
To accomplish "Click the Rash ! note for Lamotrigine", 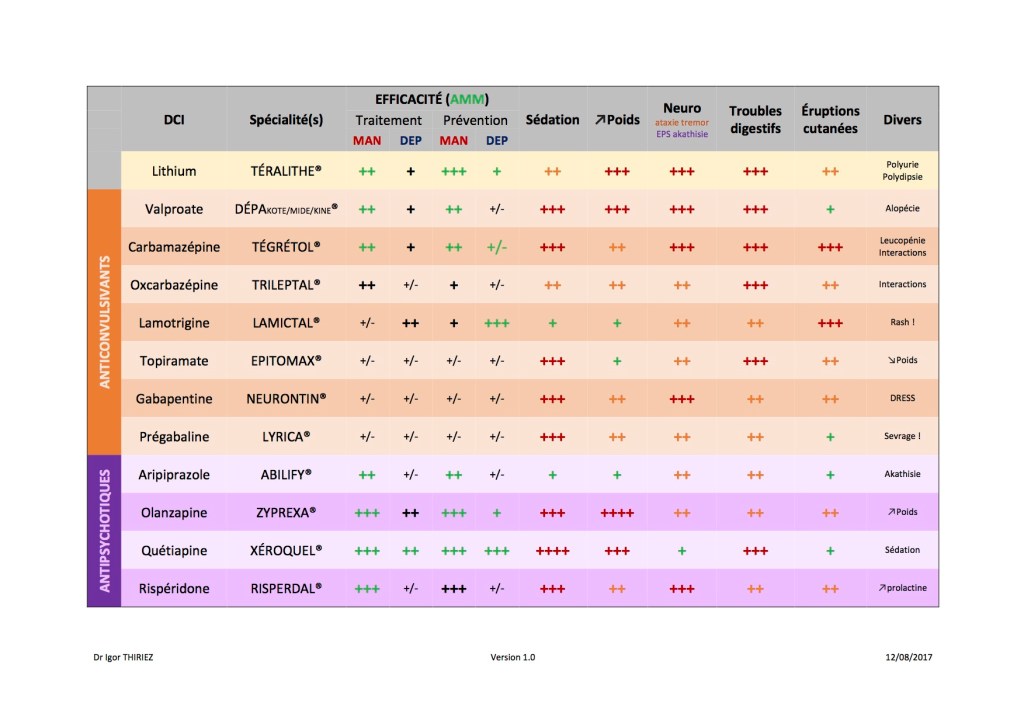I will coord(902,322).
